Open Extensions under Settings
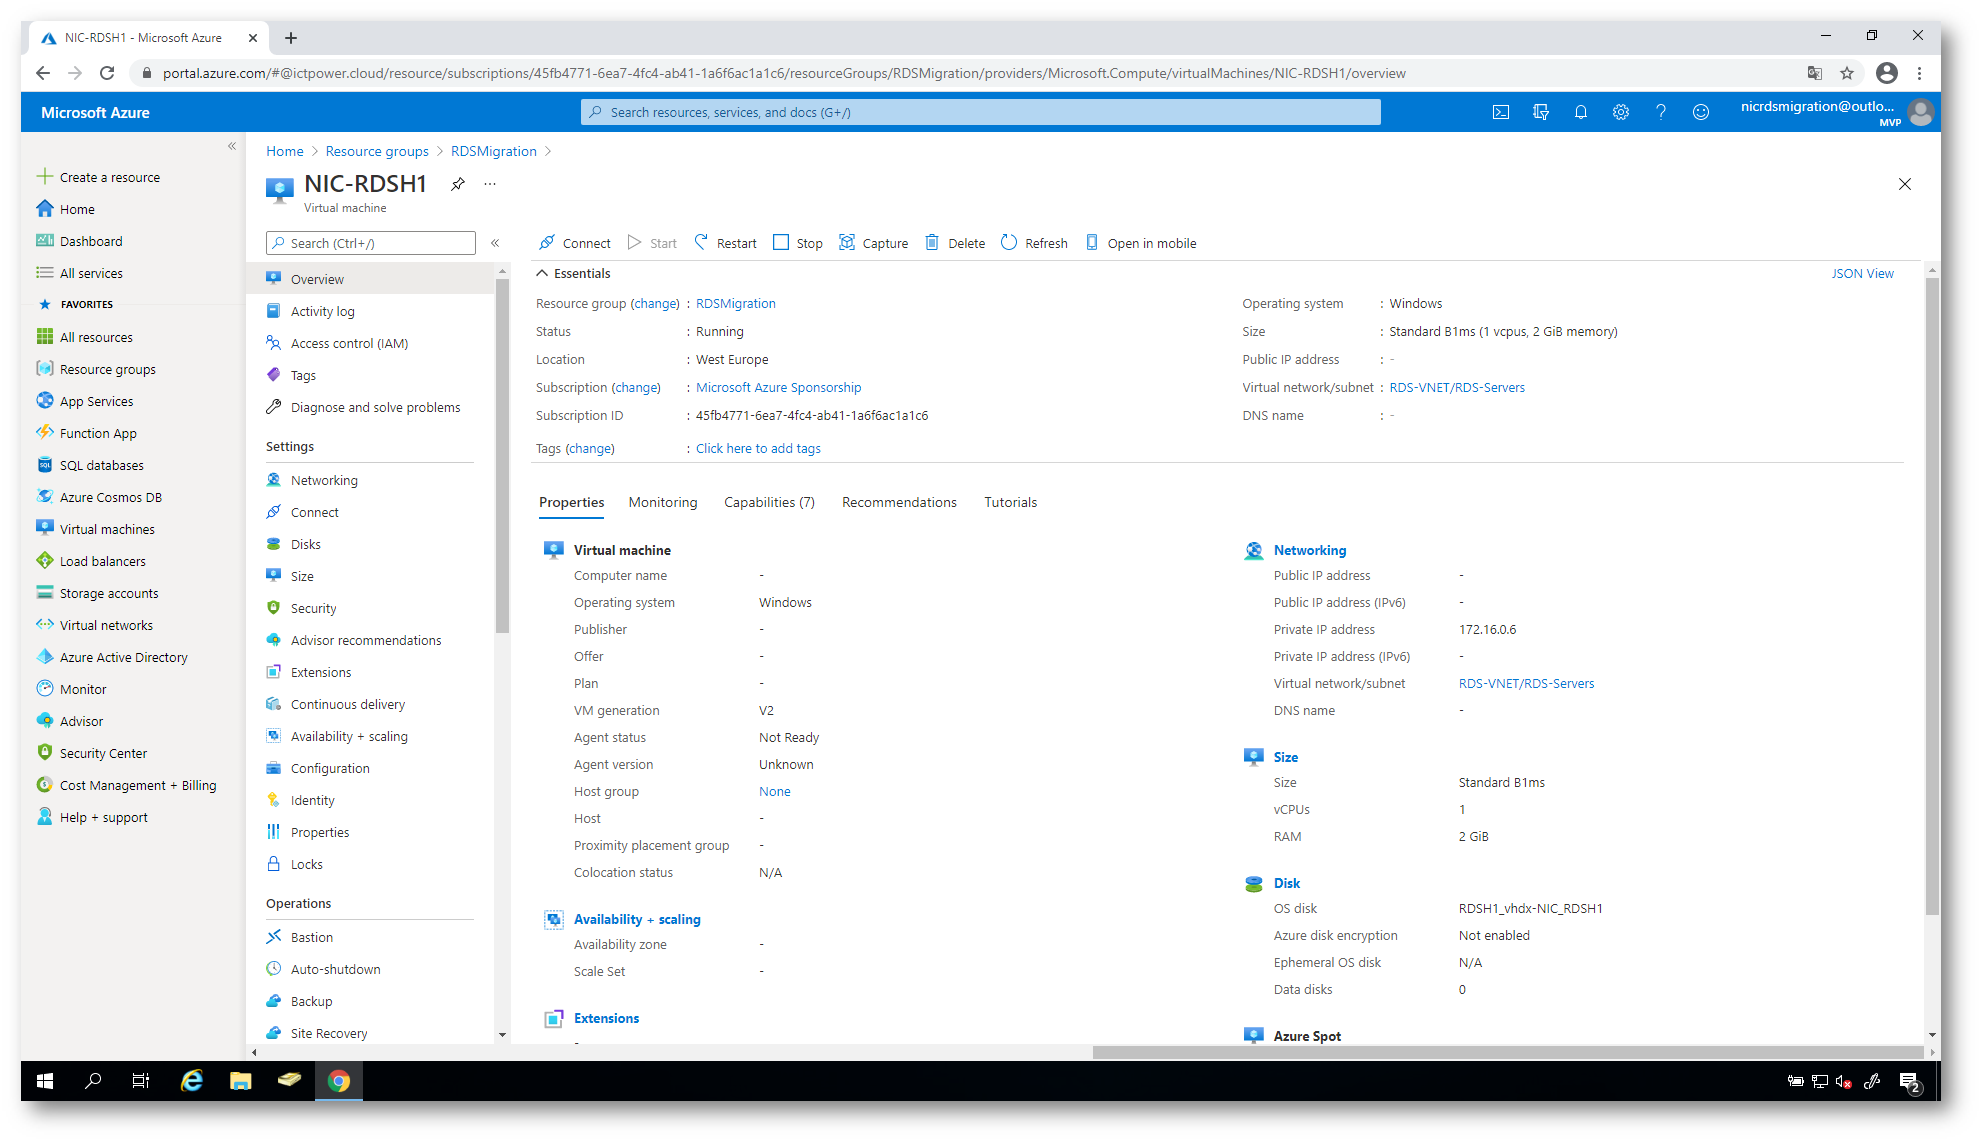1983x1143 pixels. click(x=309, y=672)
